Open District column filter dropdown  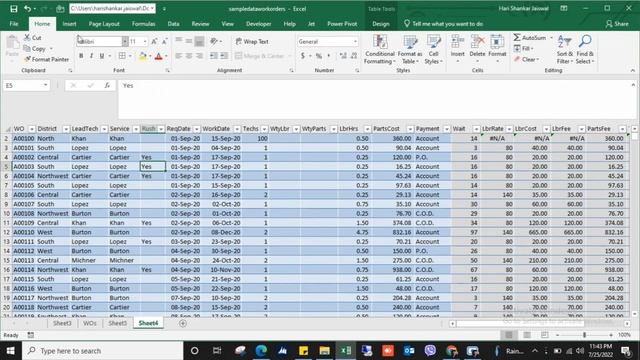66,129
